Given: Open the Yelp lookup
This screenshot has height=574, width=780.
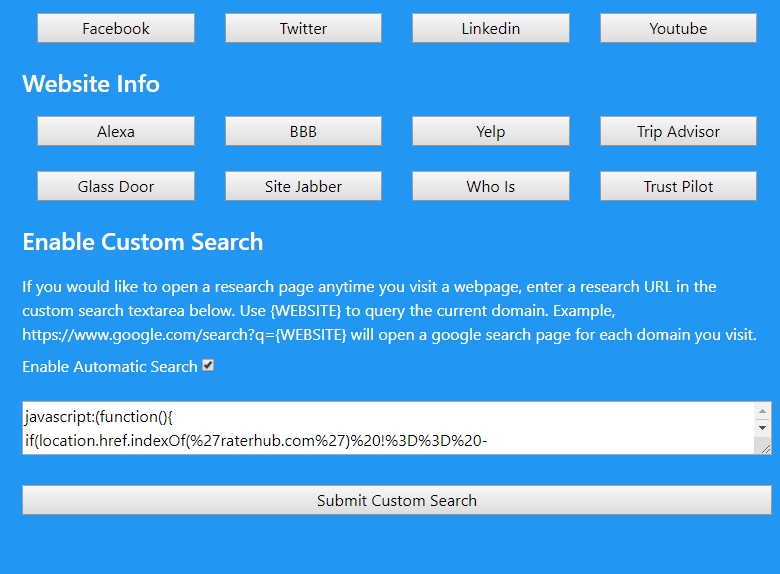Looking at the screenshot, I should pos(490,131).
